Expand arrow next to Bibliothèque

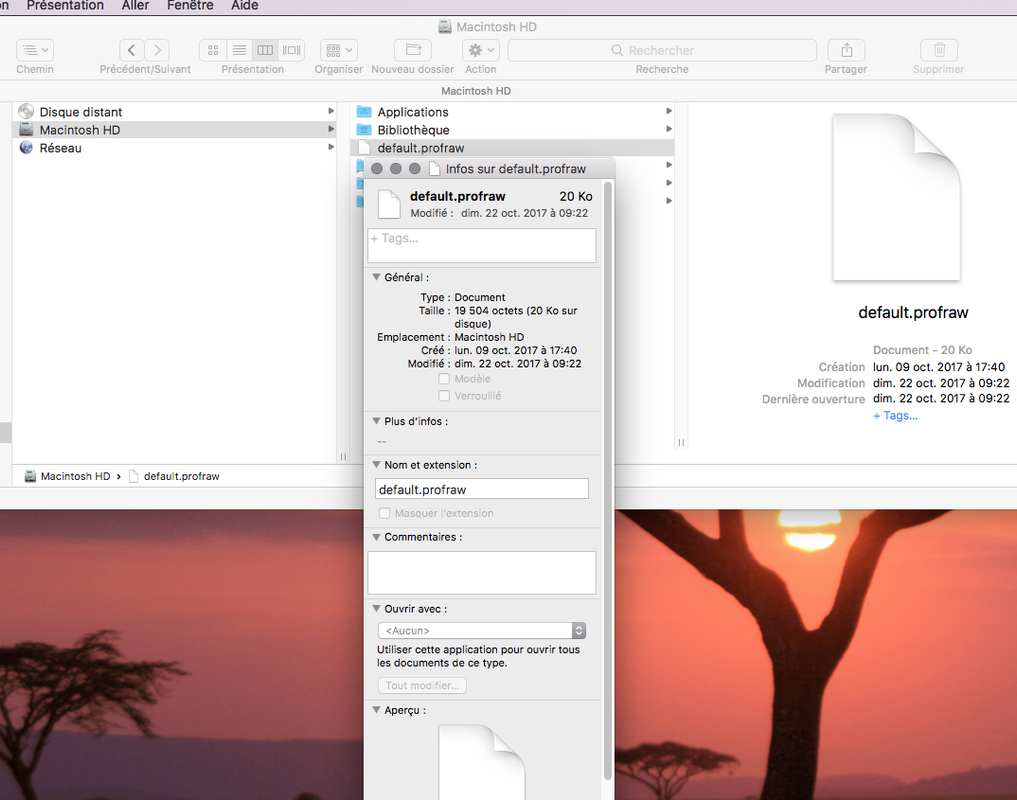(x=669, y=129)
